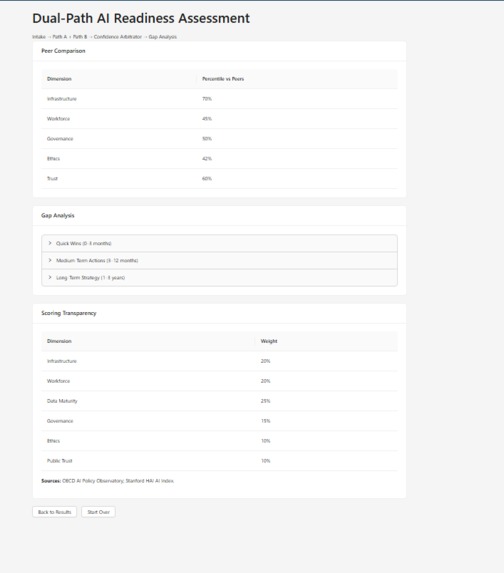Click the Gap Analysis card heading

[58, 216]
